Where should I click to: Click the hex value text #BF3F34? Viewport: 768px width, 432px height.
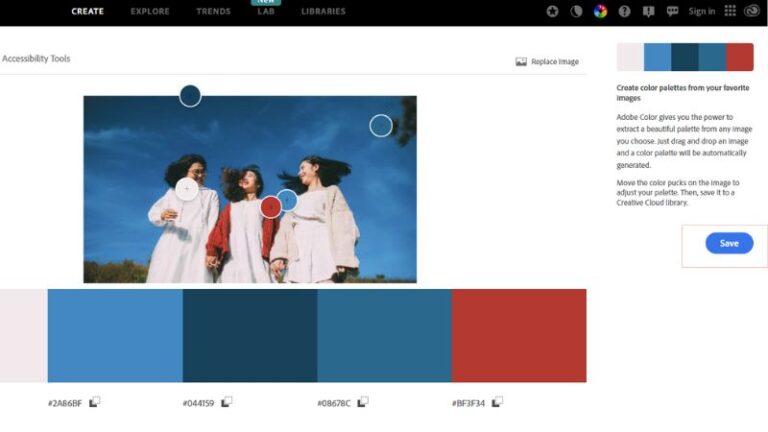(468, 403)
